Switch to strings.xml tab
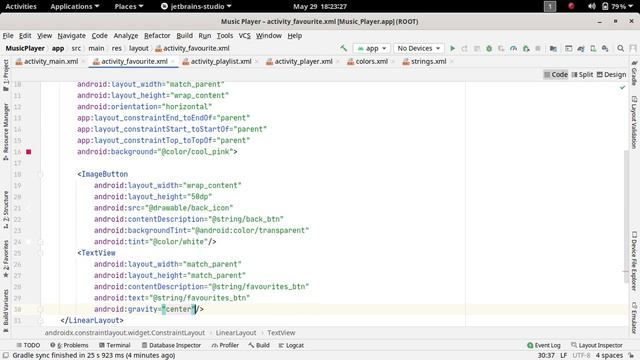Image resolution: width=640 pixels, height=360 pixels. (x=428, y=61)
